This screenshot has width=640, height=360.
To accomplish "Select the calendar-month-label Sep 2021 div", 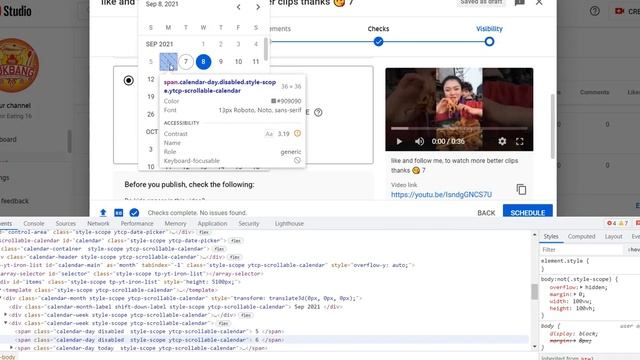I will (x=176, y=307).
